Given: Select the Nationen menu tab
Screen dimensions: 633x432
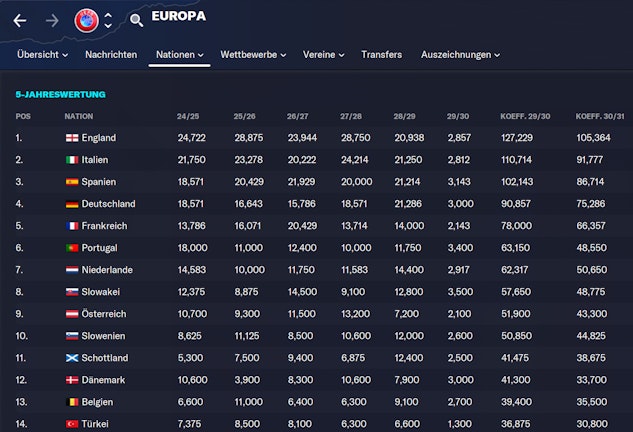Looking at the screenshot, I should (179, 54).
